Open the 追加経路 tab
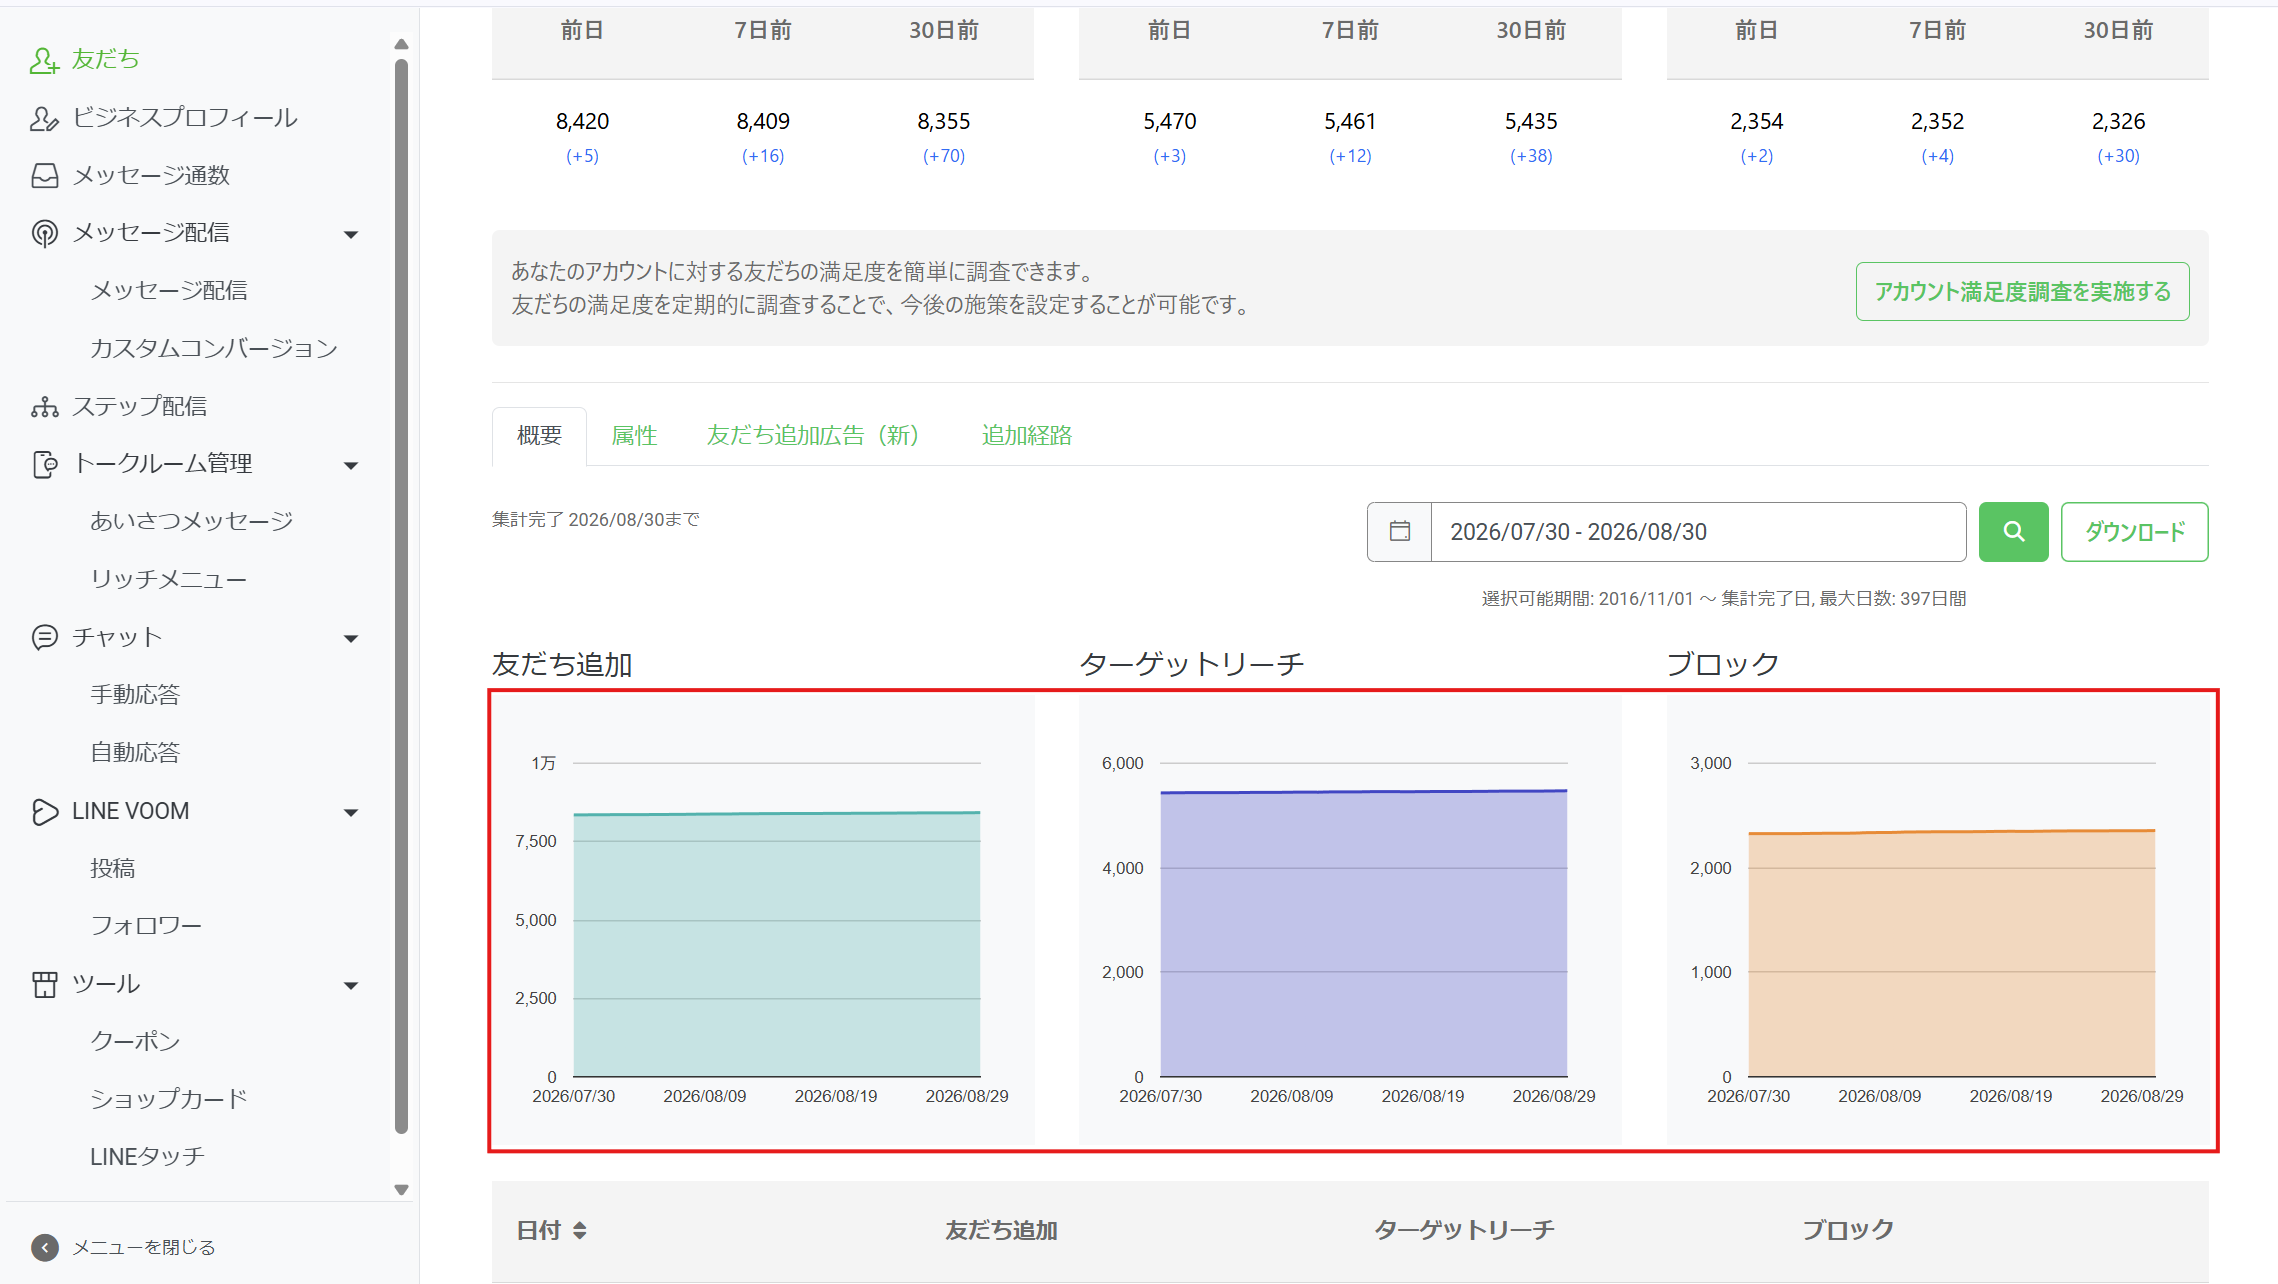 pyautogui.click(x=1026, y=436)
